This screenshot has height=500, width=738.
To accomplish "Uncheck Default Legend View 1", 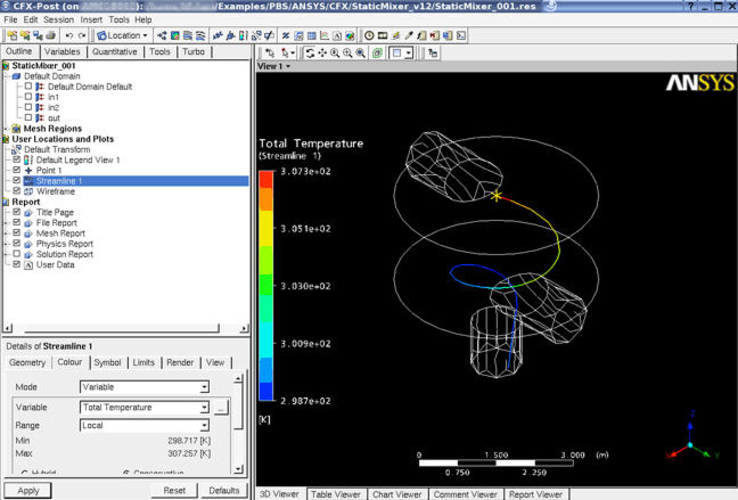I will tap(16, 160).
